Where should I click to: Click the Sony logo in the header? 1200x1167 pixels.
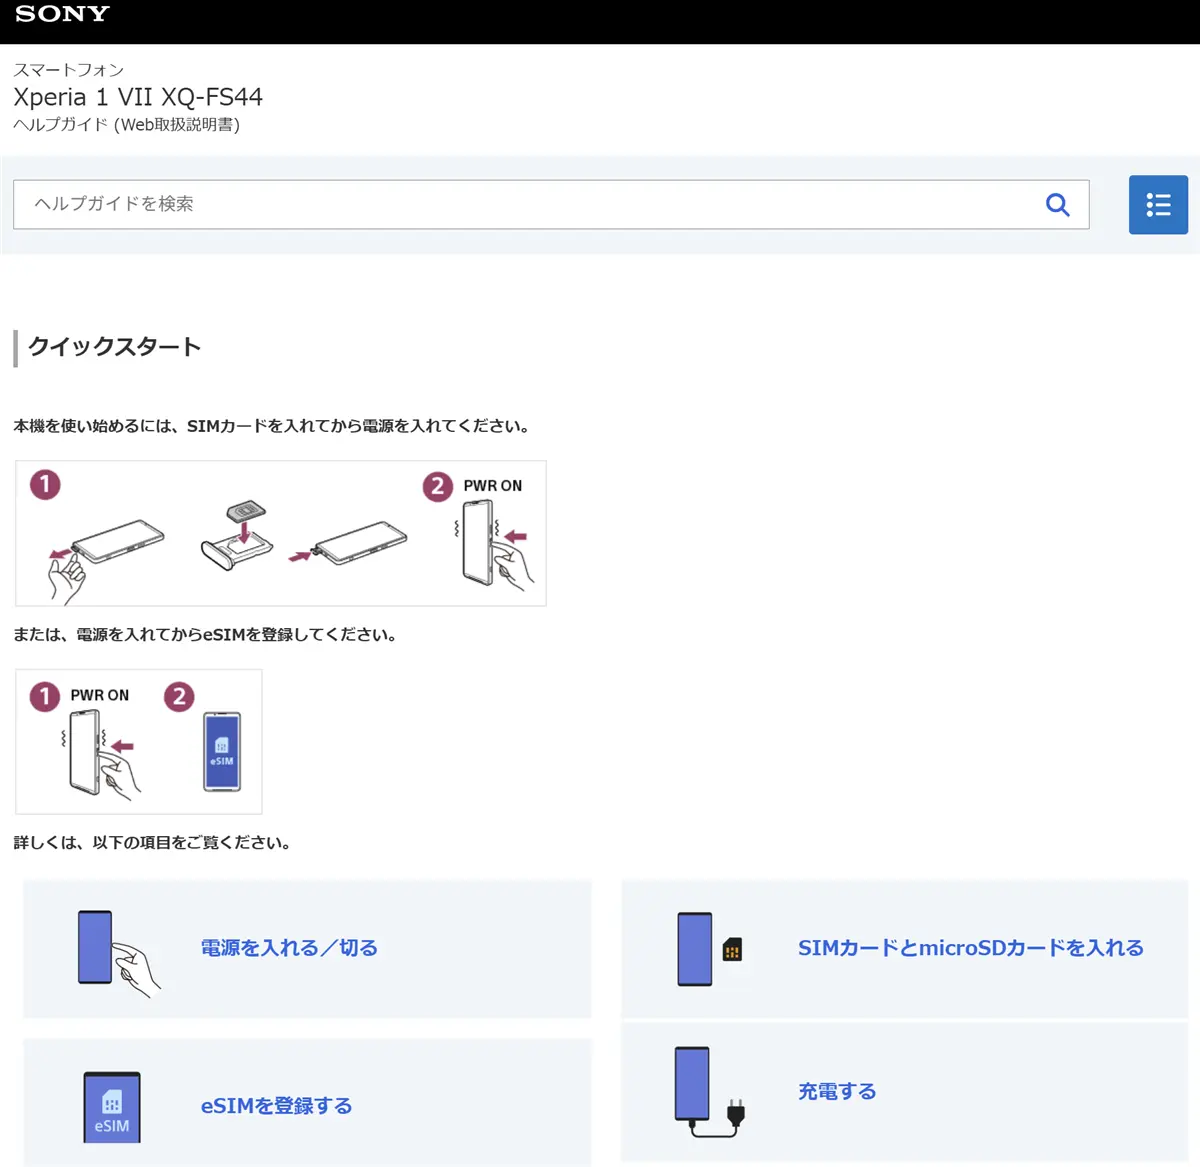[62, 14]
